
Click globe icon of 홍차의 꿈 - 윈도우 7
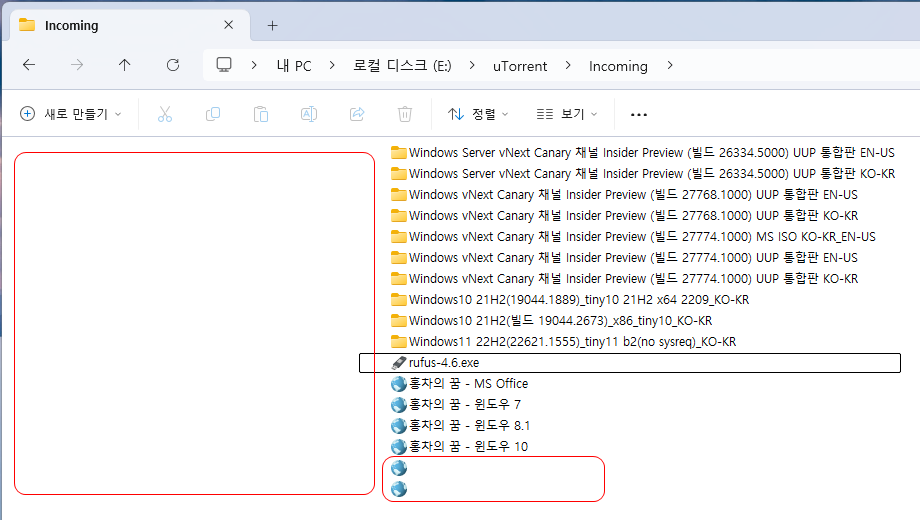(398, 405)
